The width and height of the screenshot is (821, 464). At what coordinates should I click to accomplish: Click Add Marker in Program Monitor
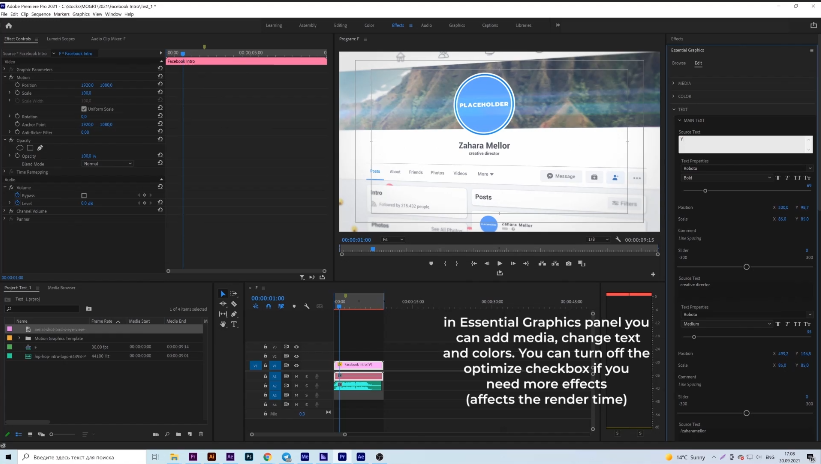[431, 263]
